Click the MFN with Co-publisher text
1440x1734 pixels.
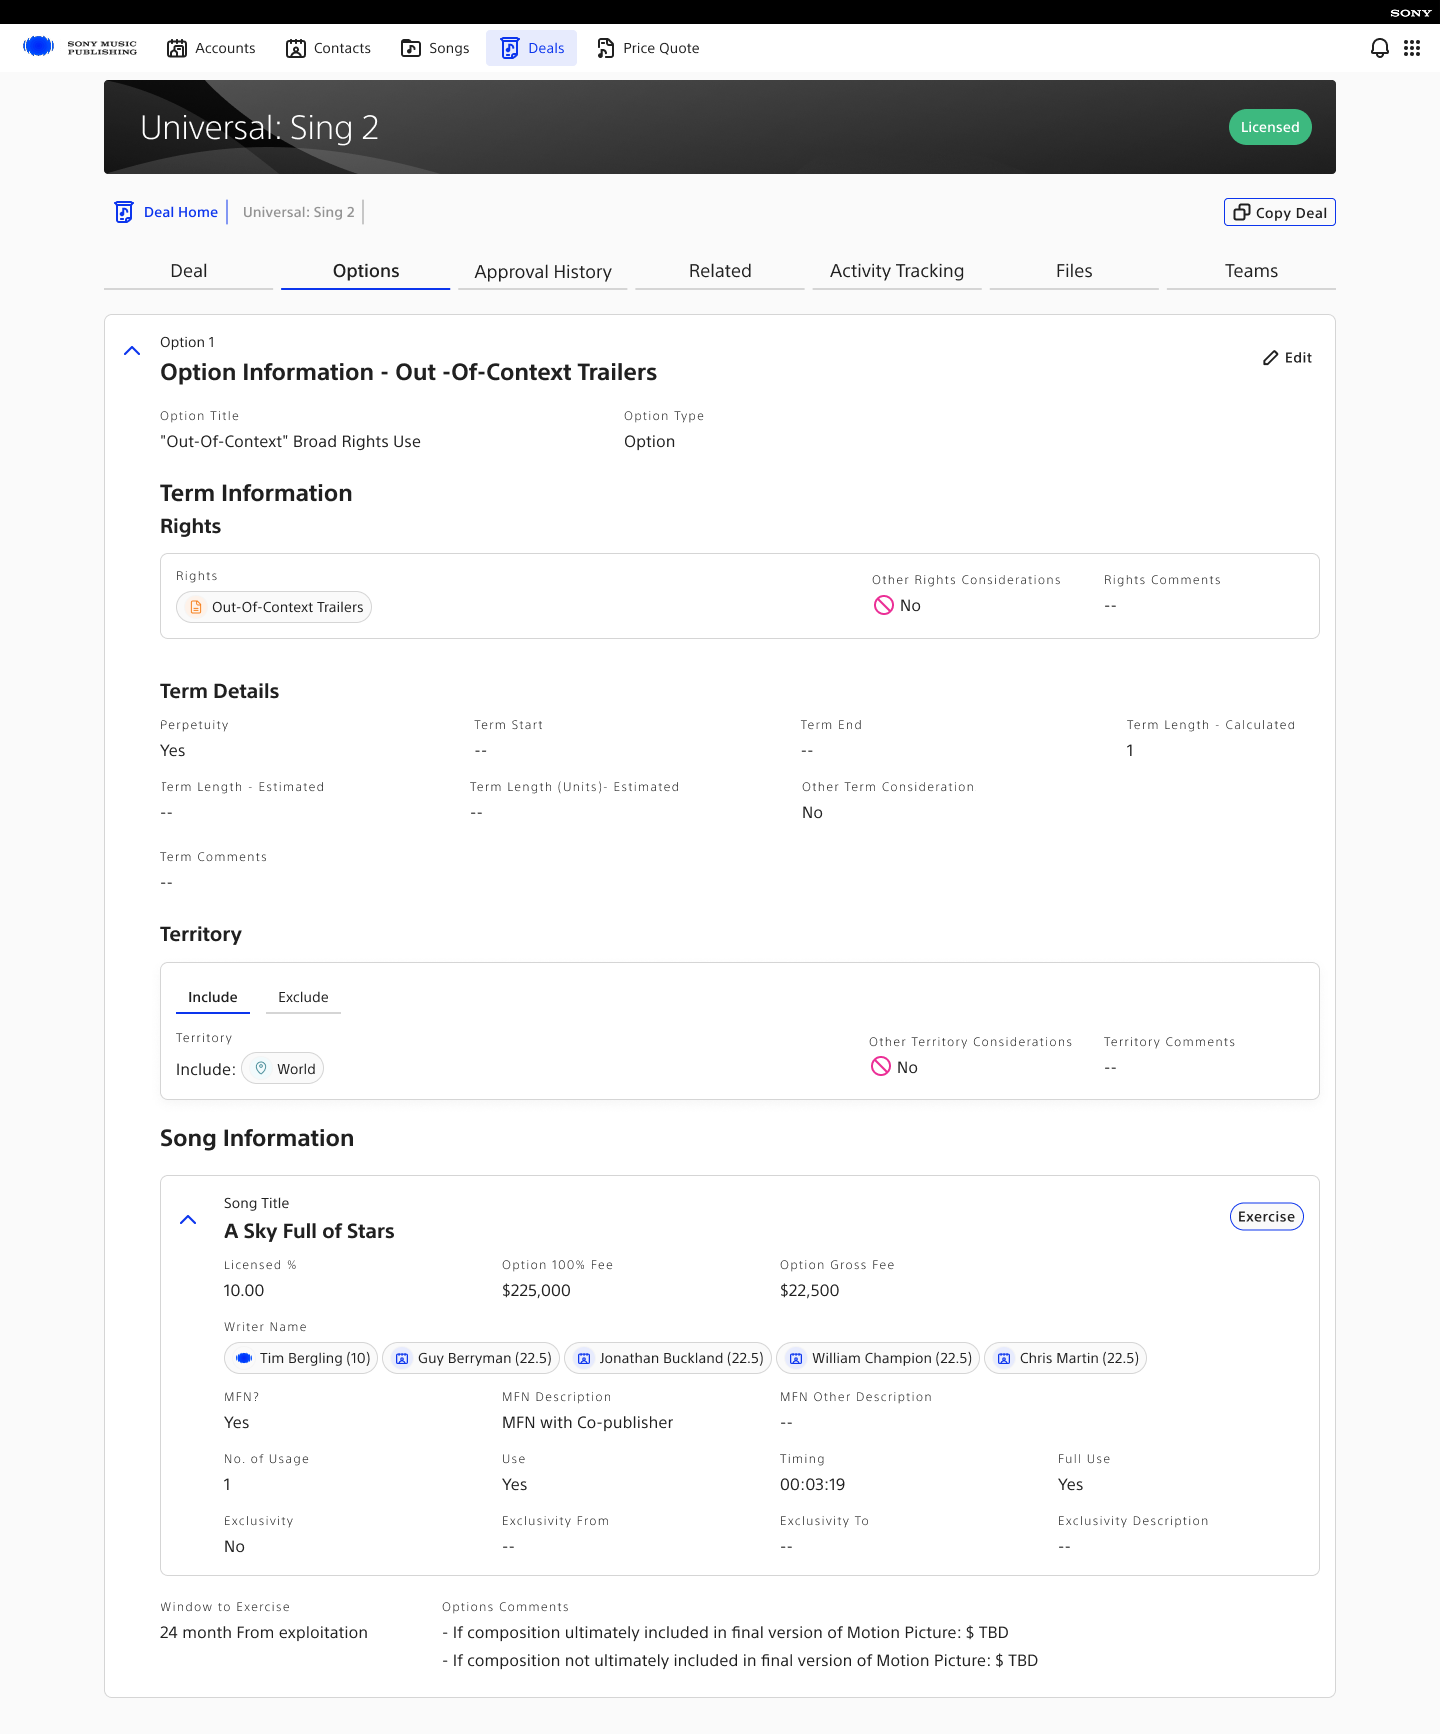(588, 1422)
